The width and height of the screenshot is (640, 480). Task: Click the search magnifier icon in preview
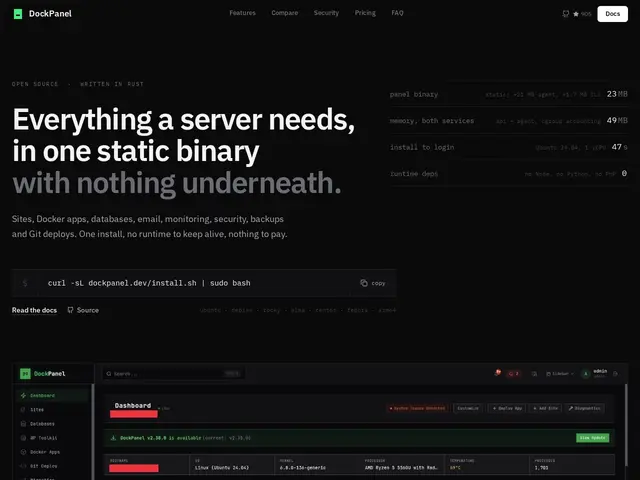coord(109,373)
